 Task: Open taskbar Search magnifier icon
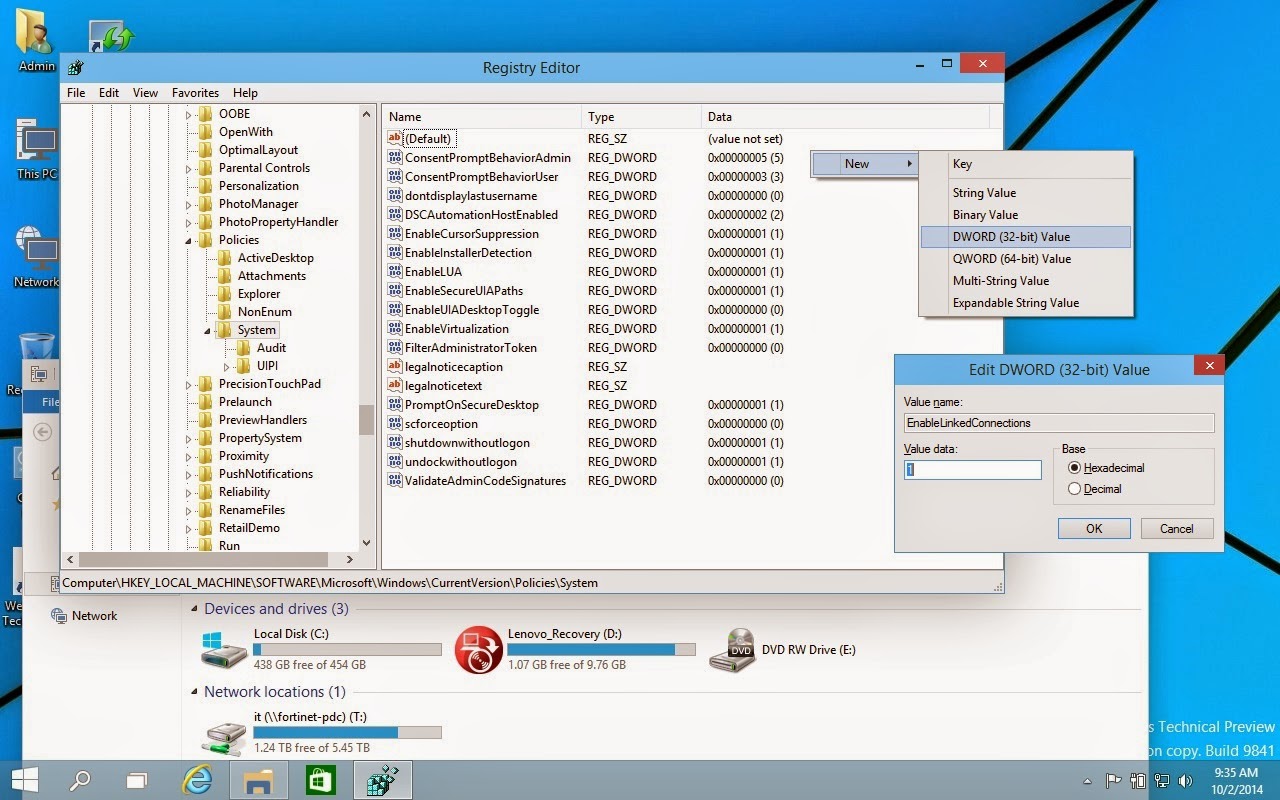tap(80, 780)
